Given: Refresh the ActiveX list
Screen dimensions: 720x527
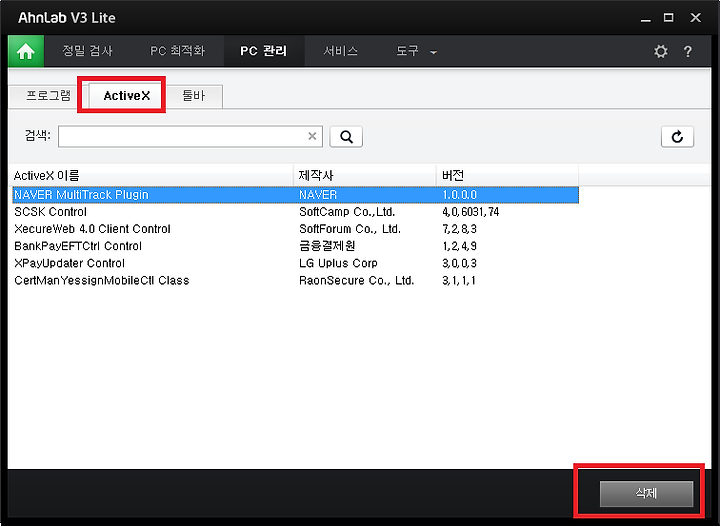Looking at the screenshot, I should point(677,137).
